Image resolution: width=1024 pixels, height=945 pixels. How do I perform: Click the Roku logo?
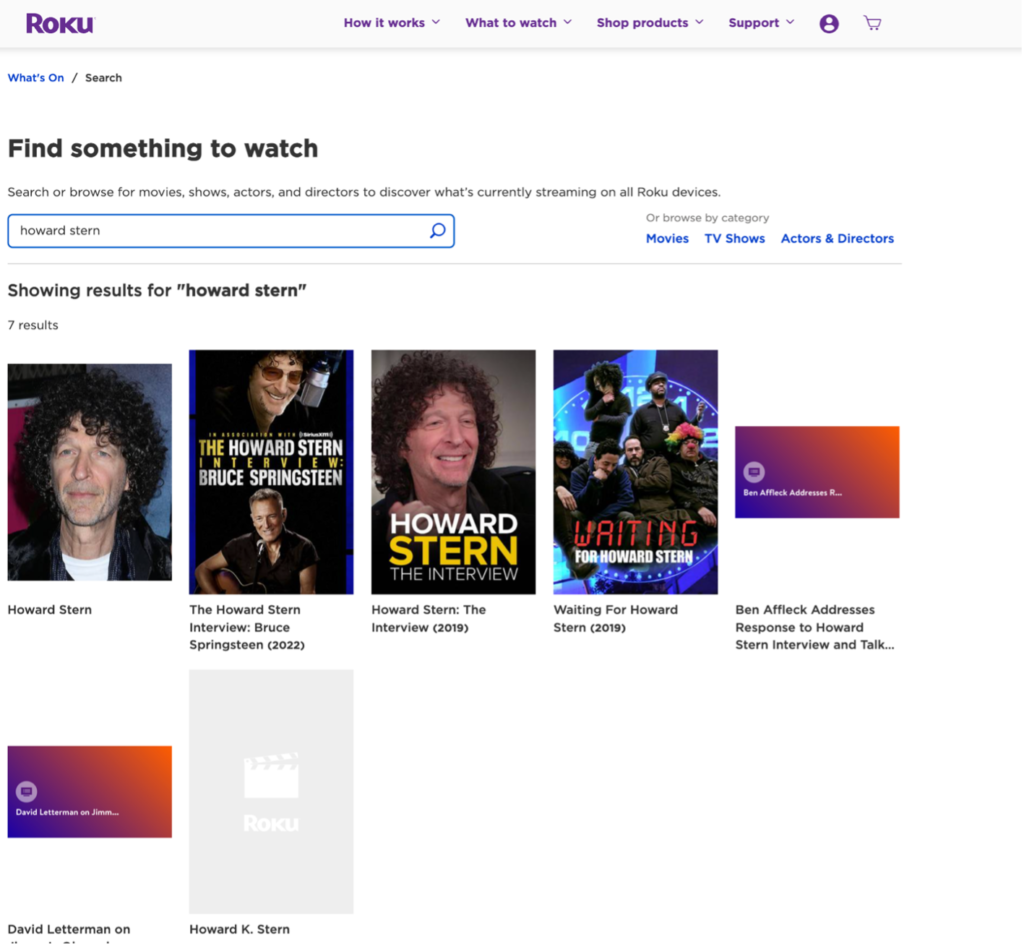[x=61, y=24]
